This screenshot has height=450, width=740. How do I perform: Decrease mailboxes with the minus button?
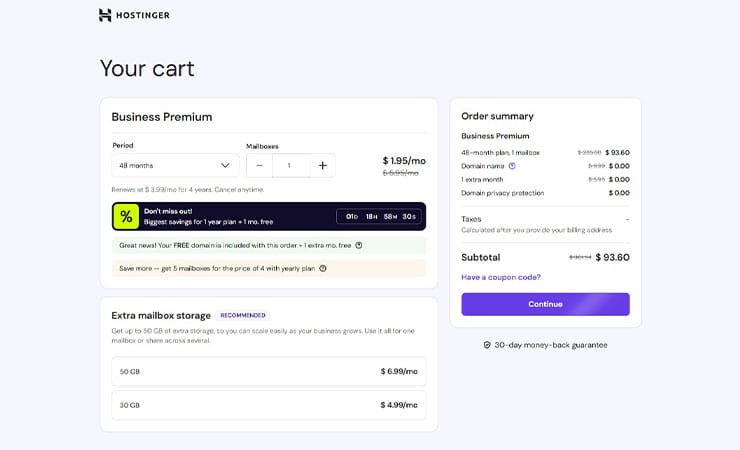(x=259, y=166)
